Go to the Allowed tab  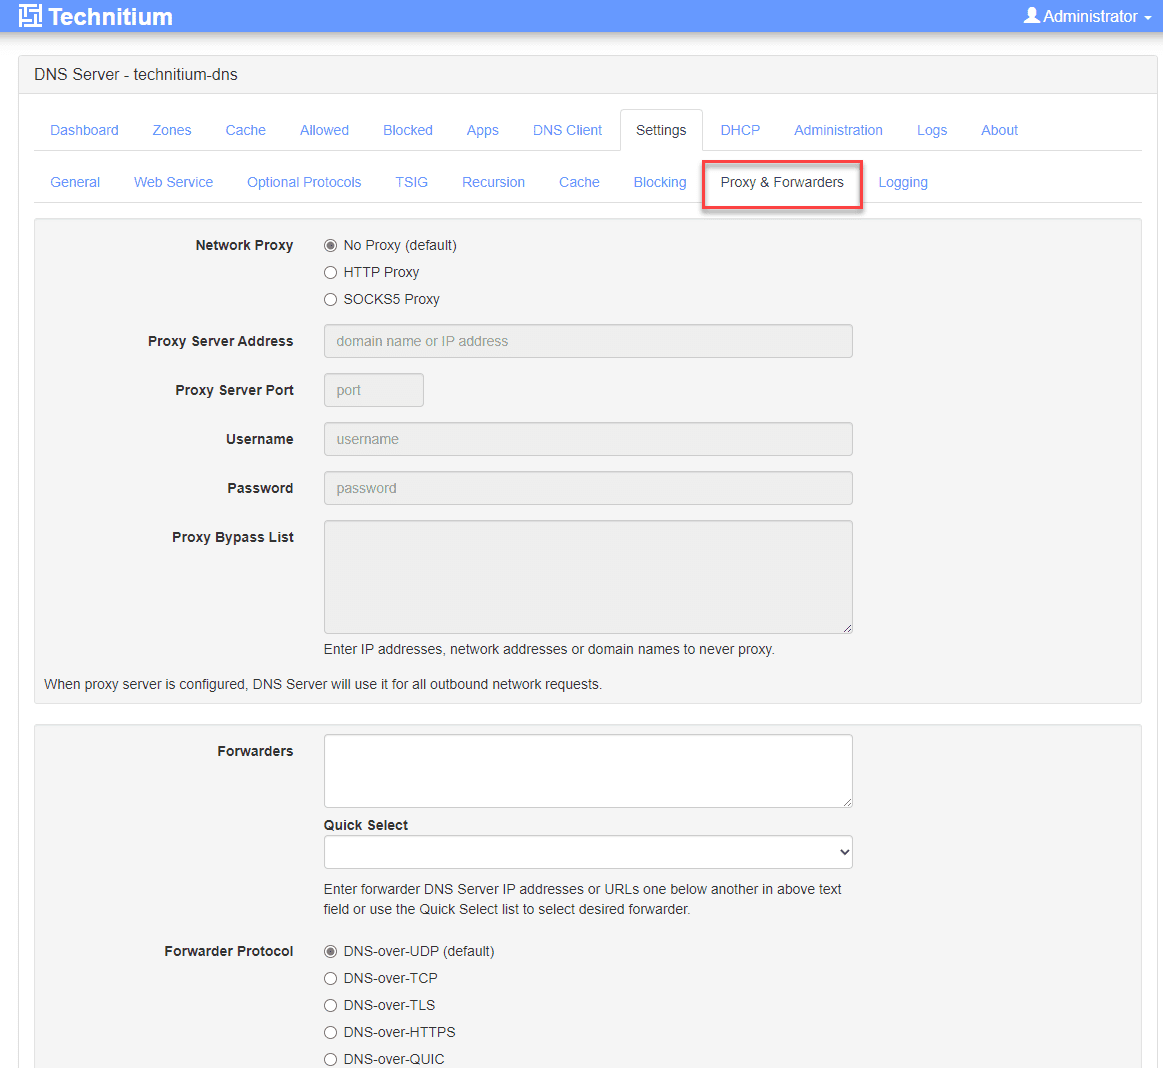[x=324, y=131]
